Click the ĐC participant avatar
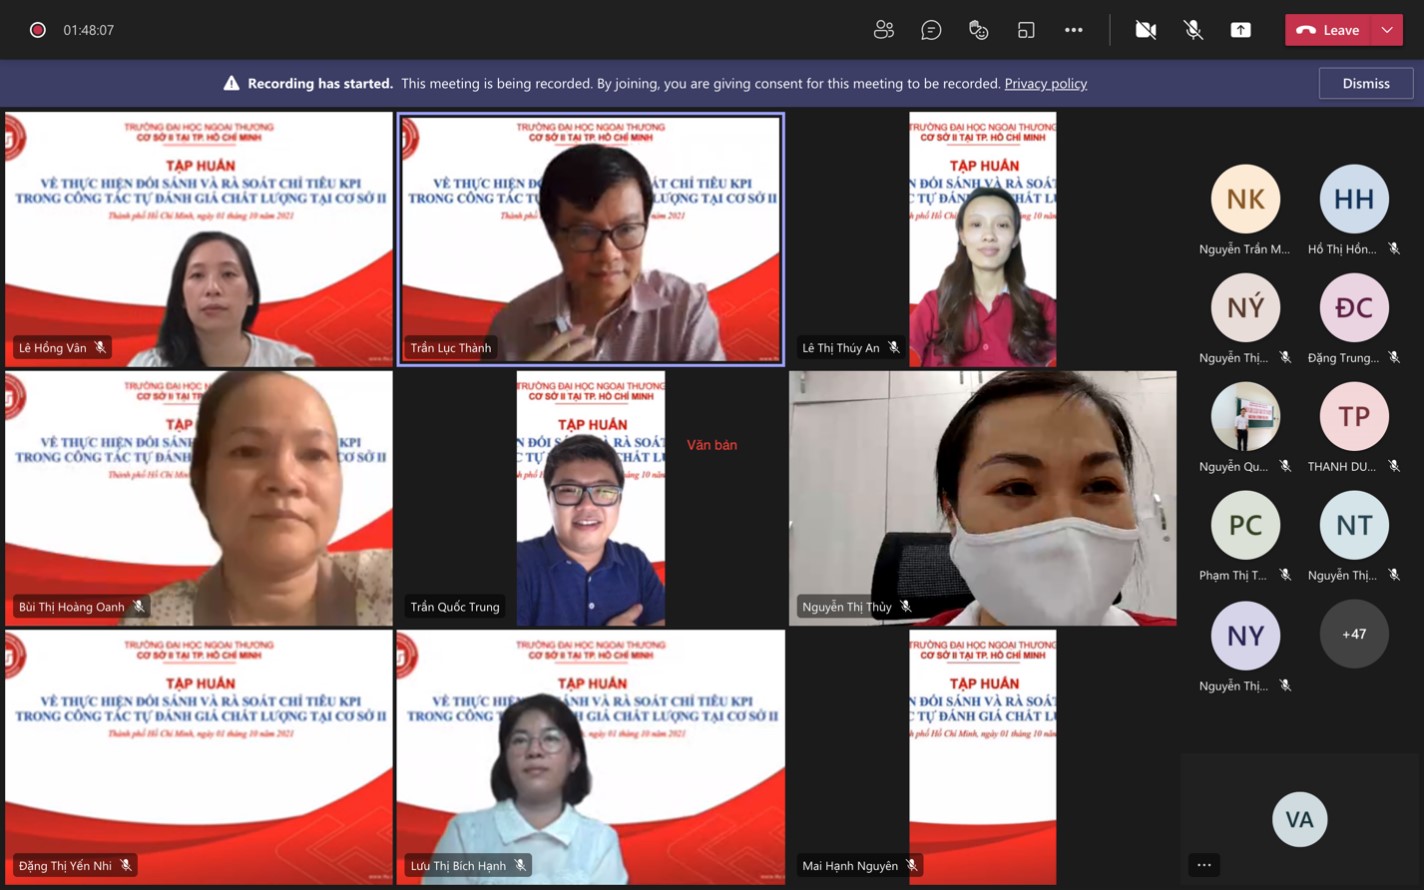 coord(1354,307)
